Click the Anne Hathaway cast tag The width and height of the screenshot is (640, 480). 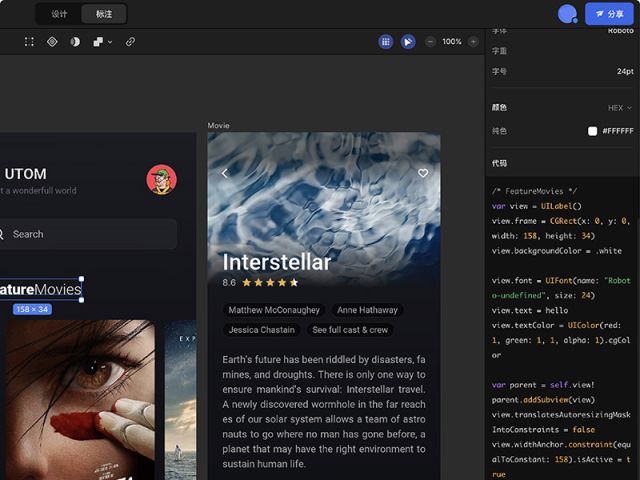click(367, 310)
